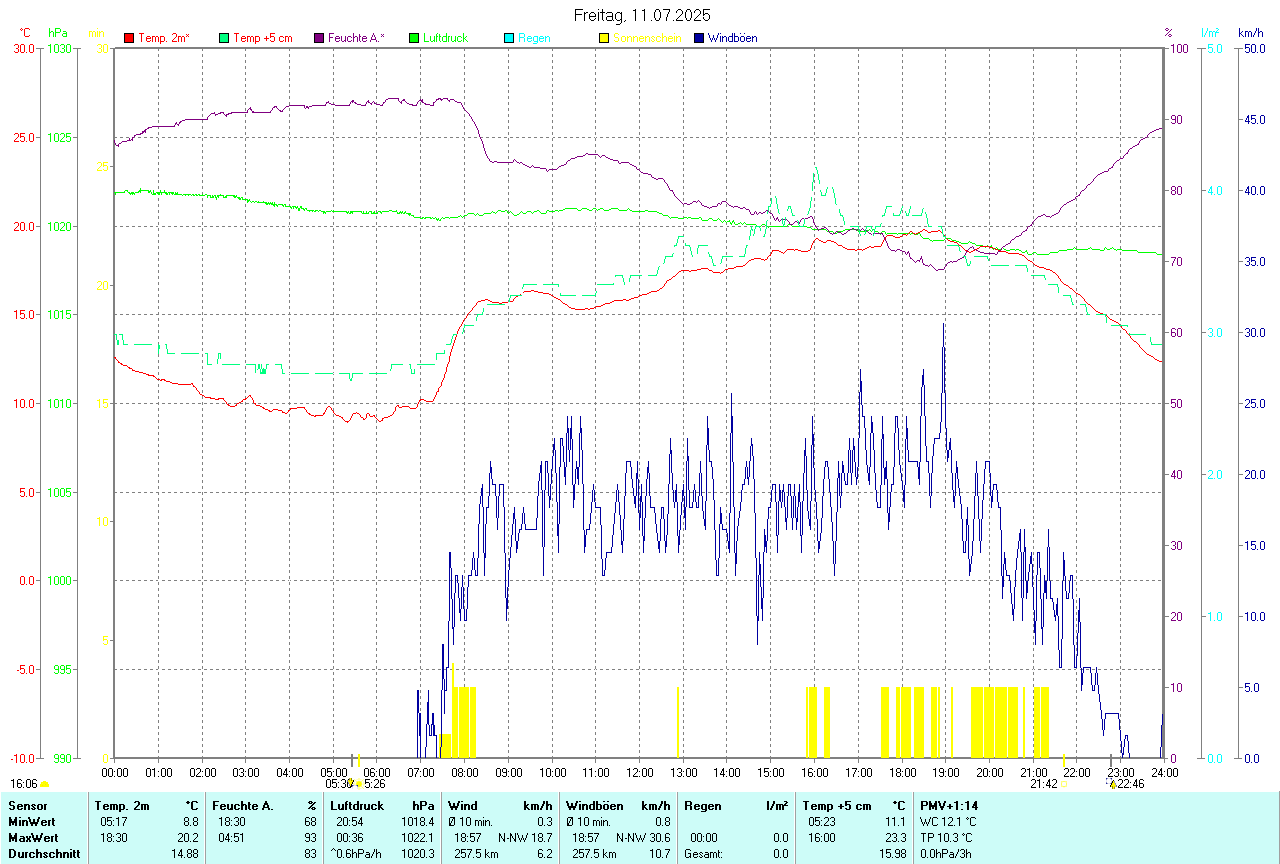Click the green Temp +5 cm legend square
Viewport: 1280px width, 864px height.
(224, 38)
